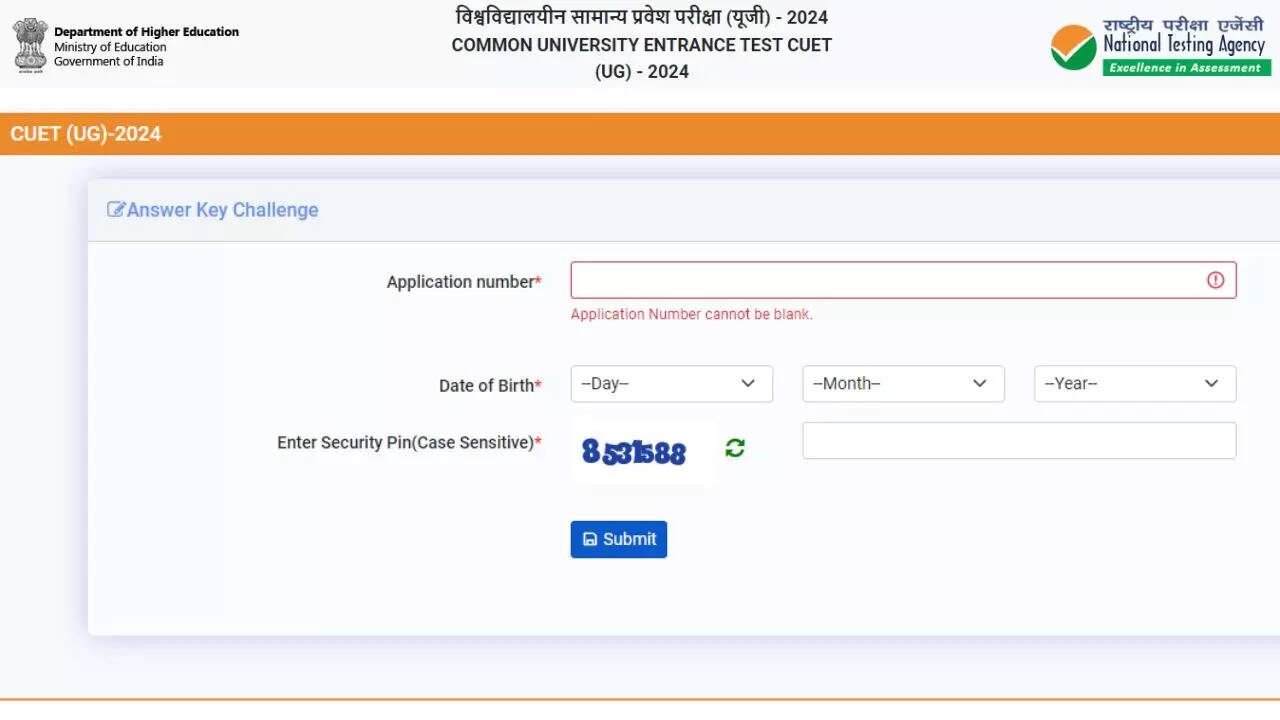The width and height of the screenshot is (1280, 720).
Task: Refresh the security pin captcha
Action: pos(735,448)
